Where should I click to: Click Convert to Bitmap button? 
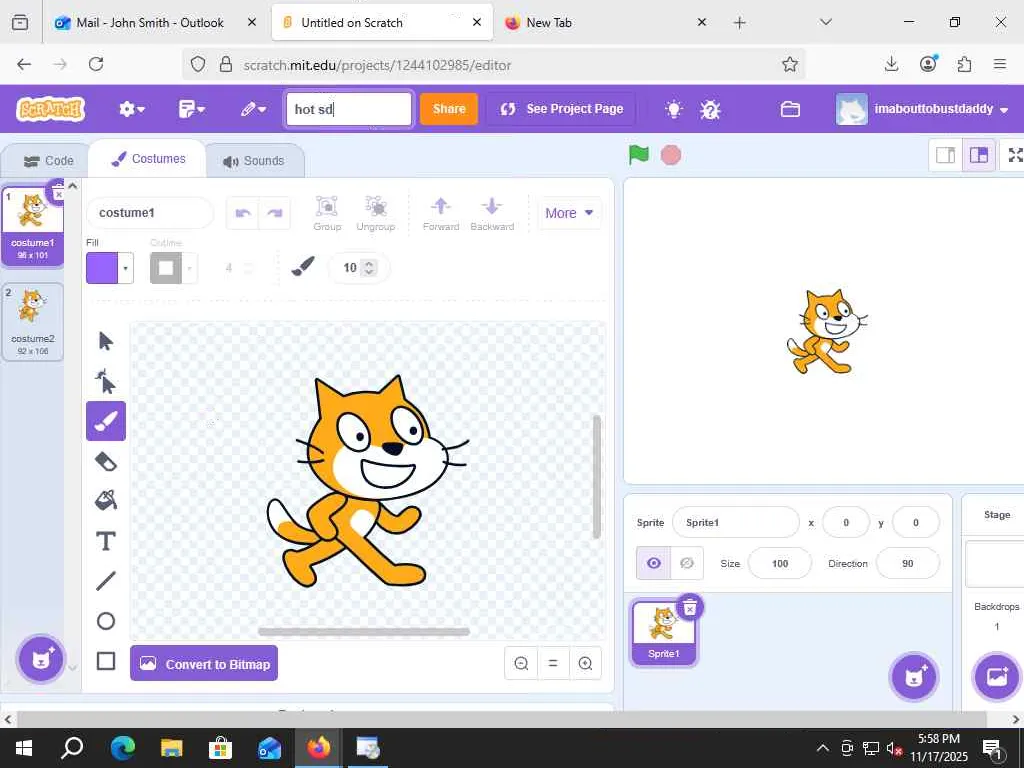204,664
